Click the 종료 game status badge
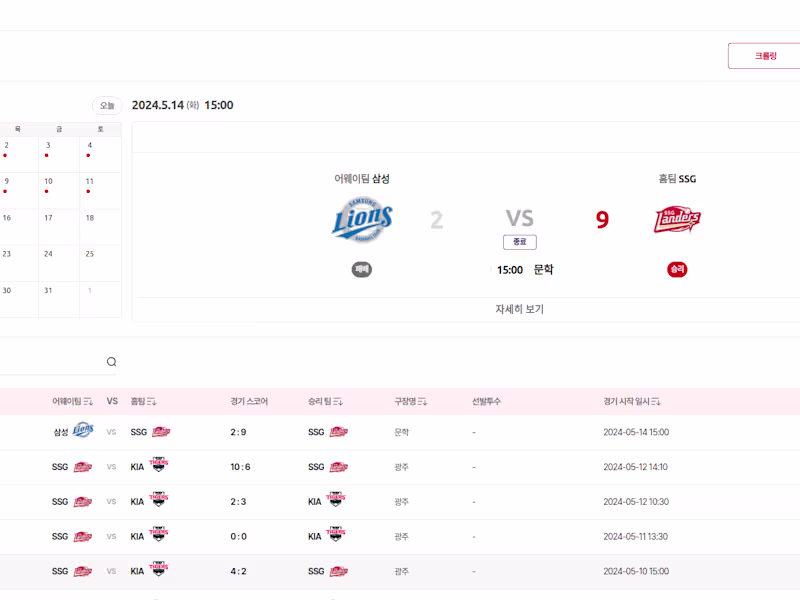This screenshot has height=600, width=800. tap(519, 242)
